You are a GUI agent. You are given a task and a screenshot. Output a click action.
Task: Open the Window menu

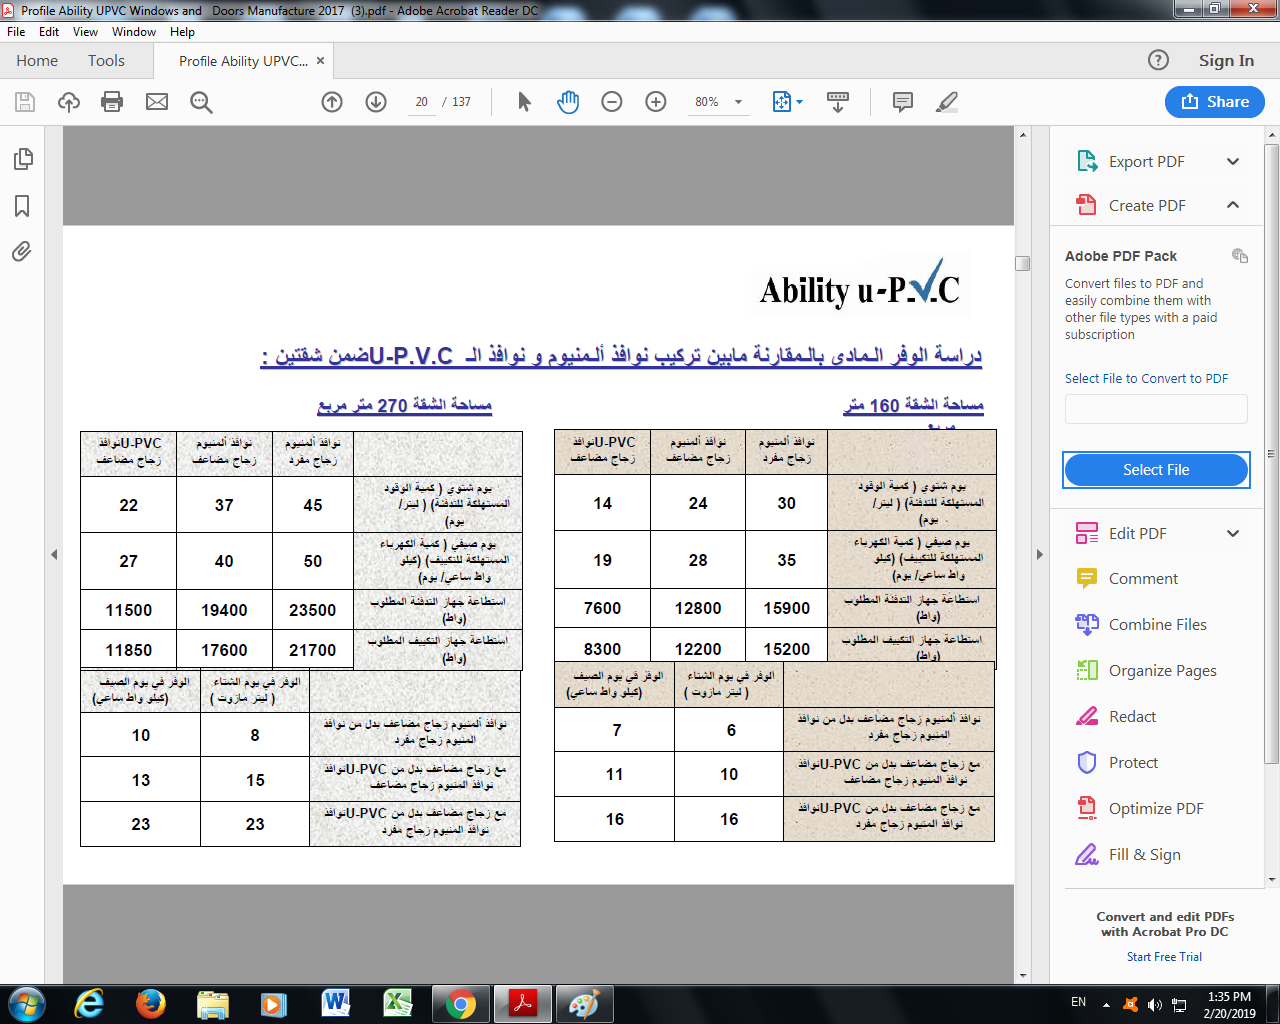[134, 32]
